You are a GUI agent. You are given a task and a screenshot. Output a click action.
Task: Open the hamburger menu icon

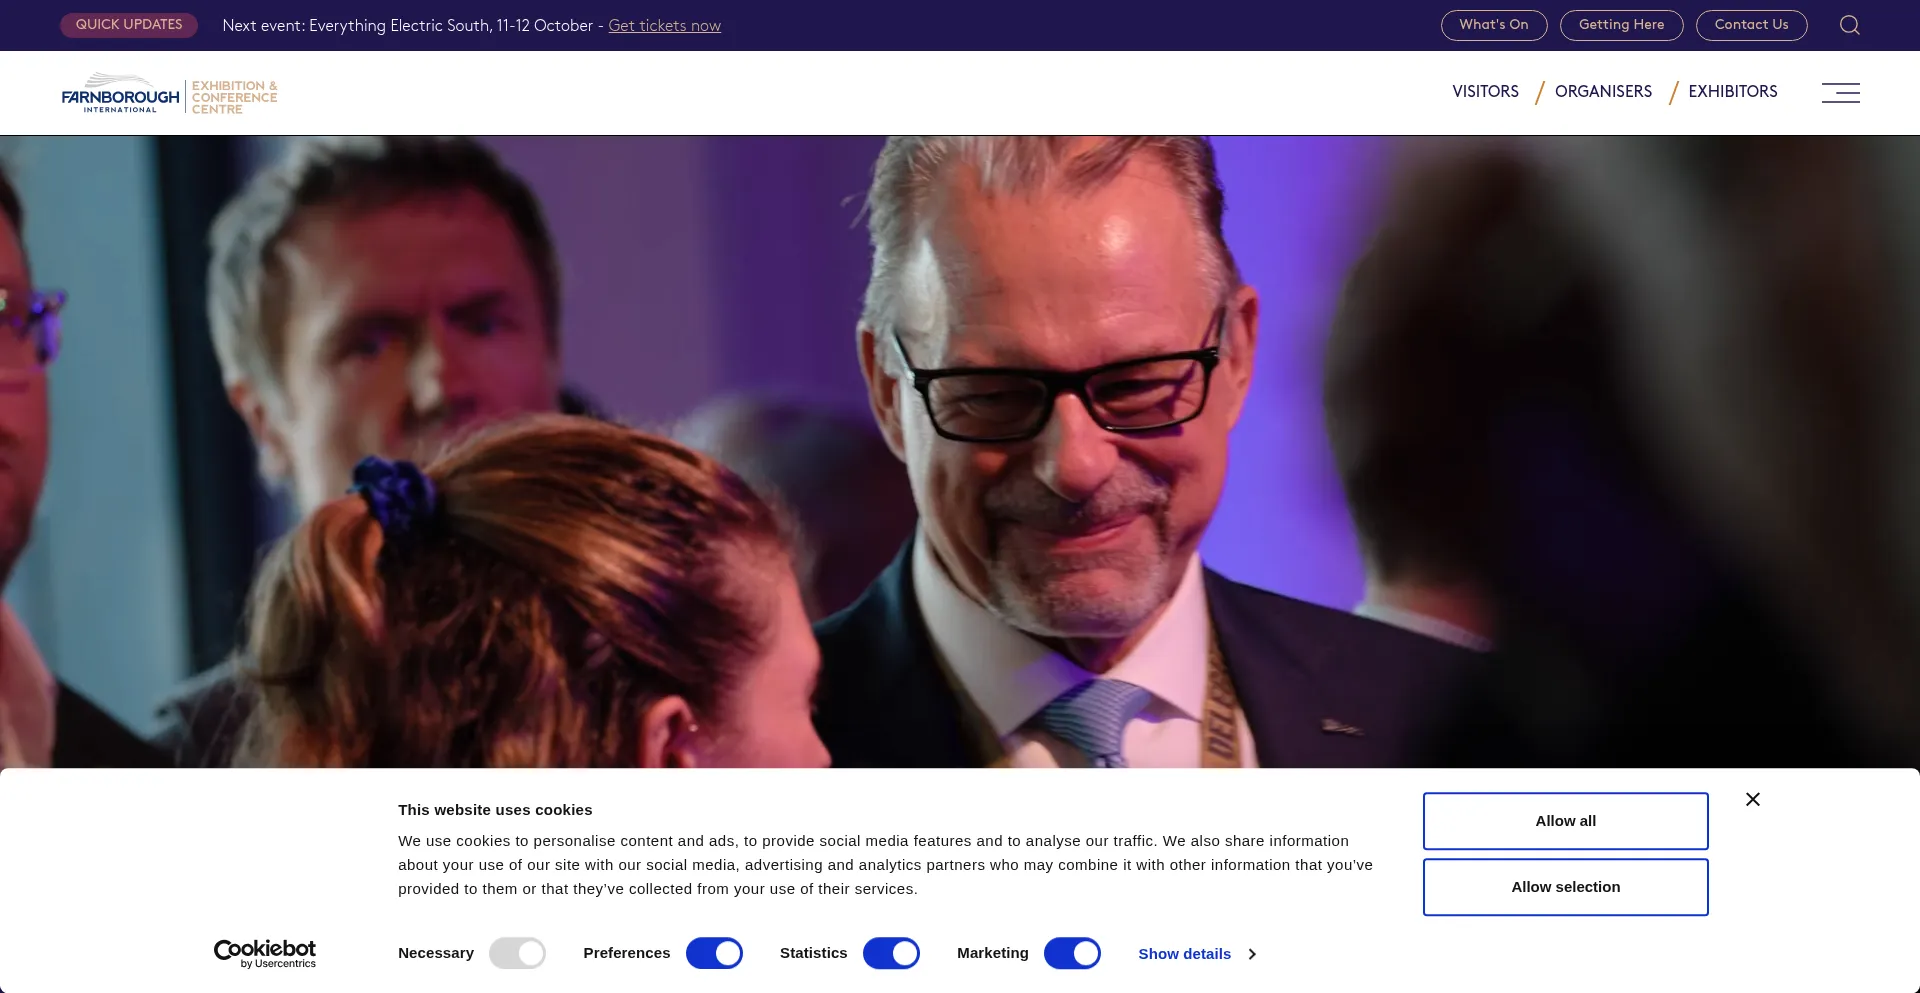click(x=1840, y=93)
